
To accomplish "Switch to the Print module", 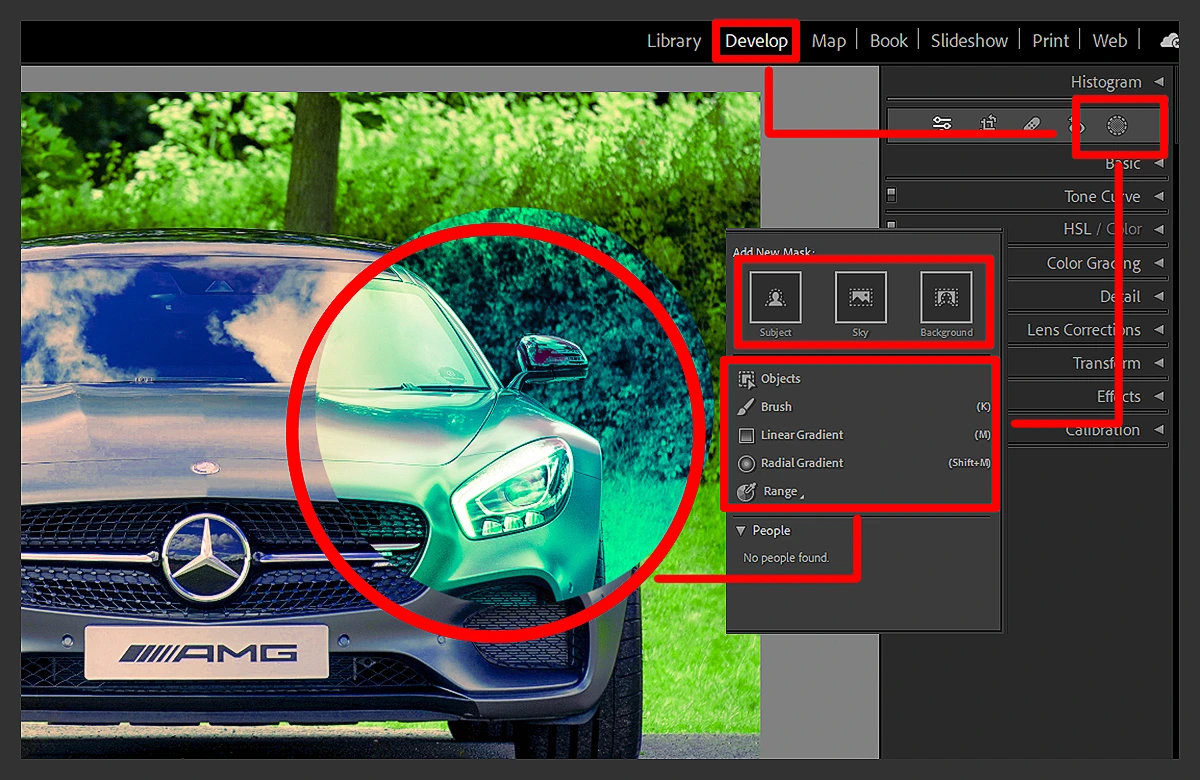I will [1051, 41].
